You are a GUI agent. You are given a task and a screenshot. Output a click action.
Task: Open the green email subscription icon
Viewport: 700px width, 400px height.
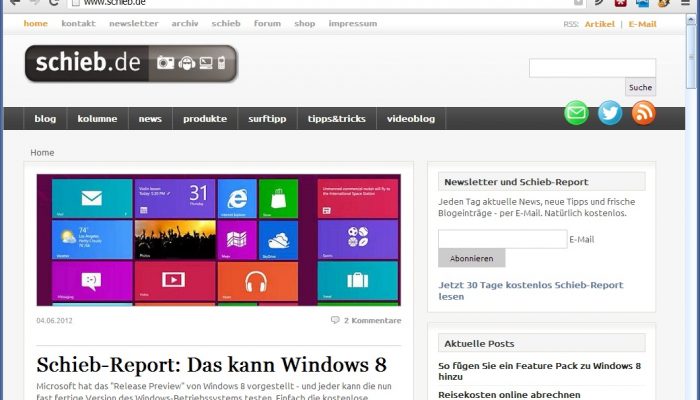[576, 113]
